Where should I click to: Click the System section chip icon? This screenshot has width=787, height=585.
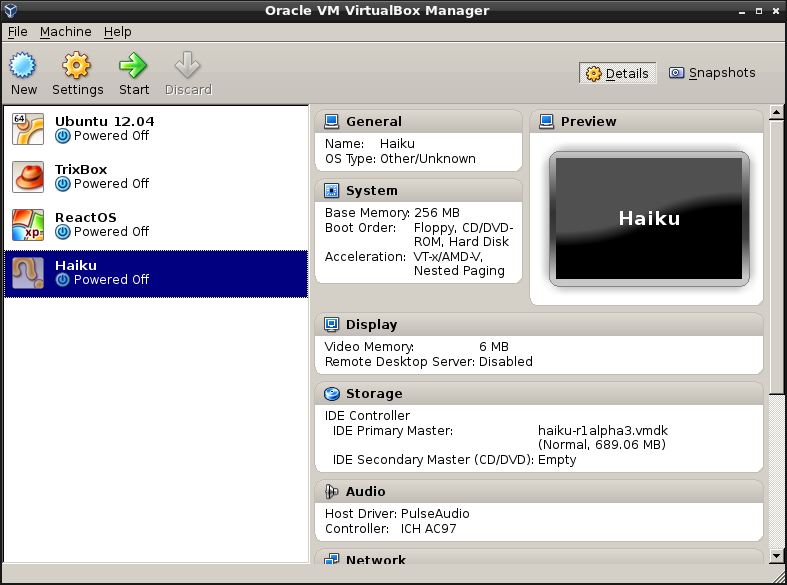pos(331,191)
